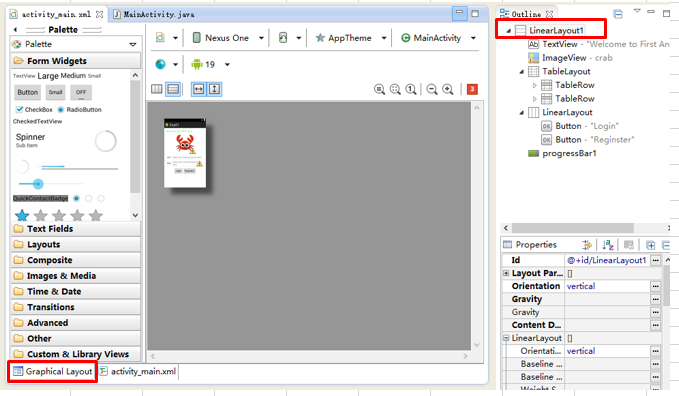
Task: Click ellipsis button for Id property
Action: 655,260
